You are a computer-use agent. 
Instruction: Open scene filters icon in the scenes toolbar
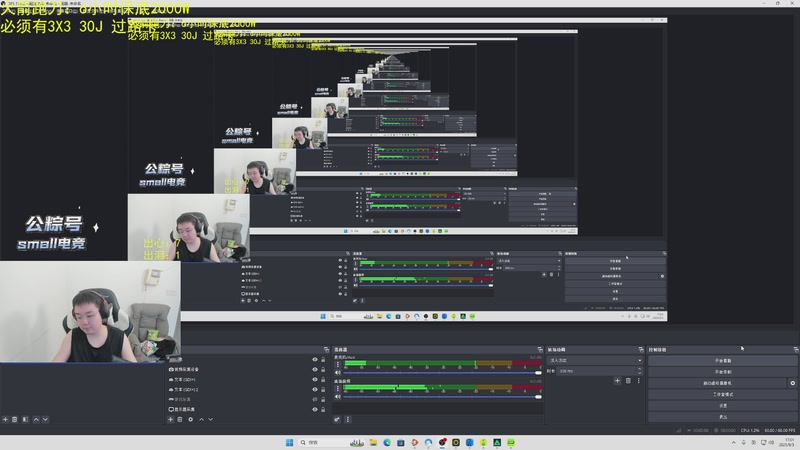pos(25,419)
